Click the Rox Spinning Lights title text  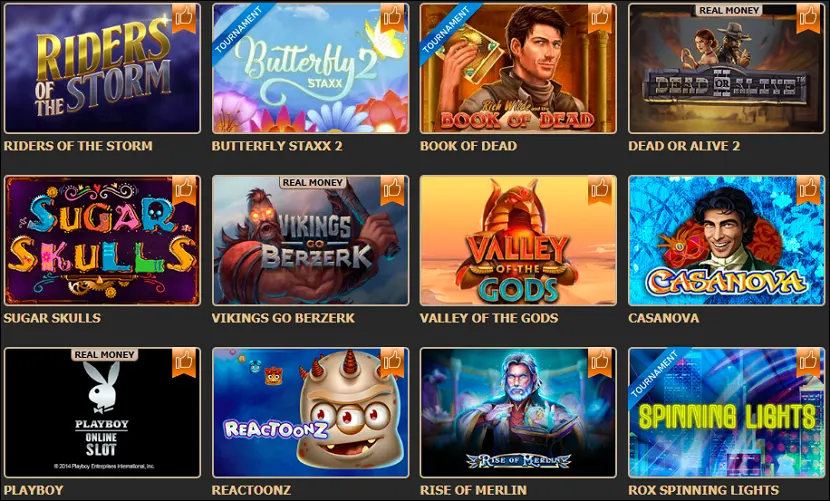703,490
